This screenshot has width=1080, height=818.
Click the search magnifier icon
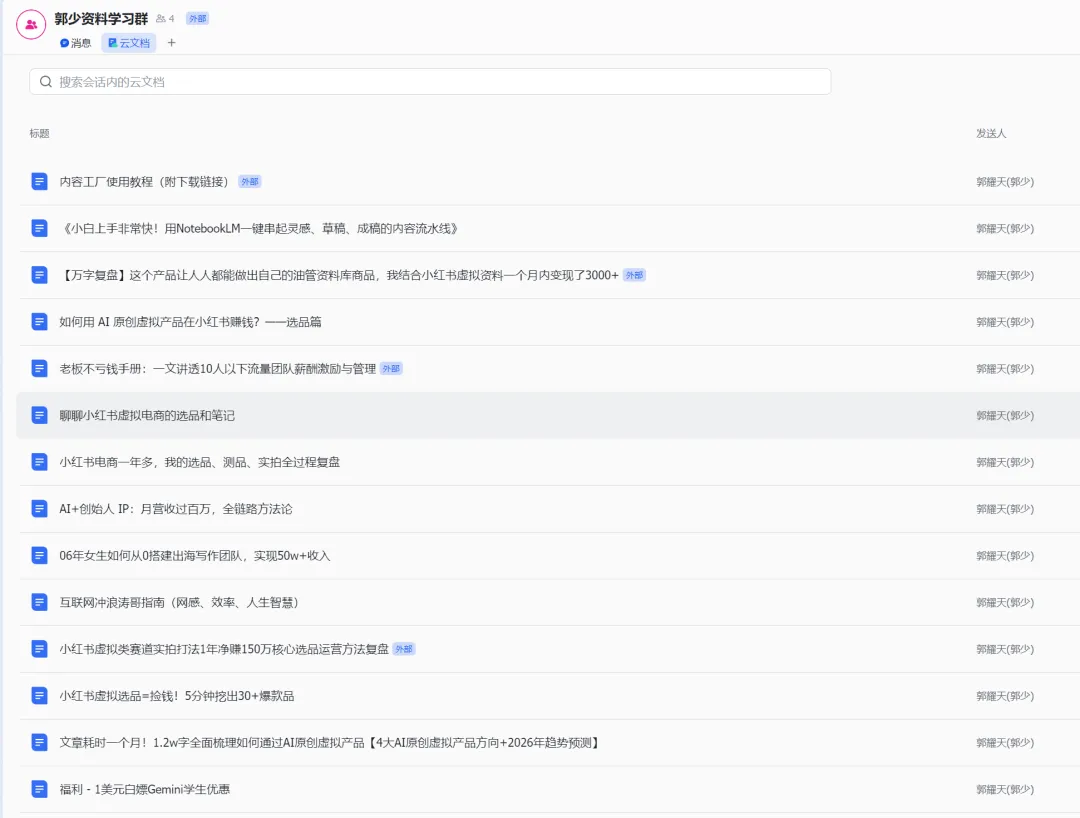(46, 82)
